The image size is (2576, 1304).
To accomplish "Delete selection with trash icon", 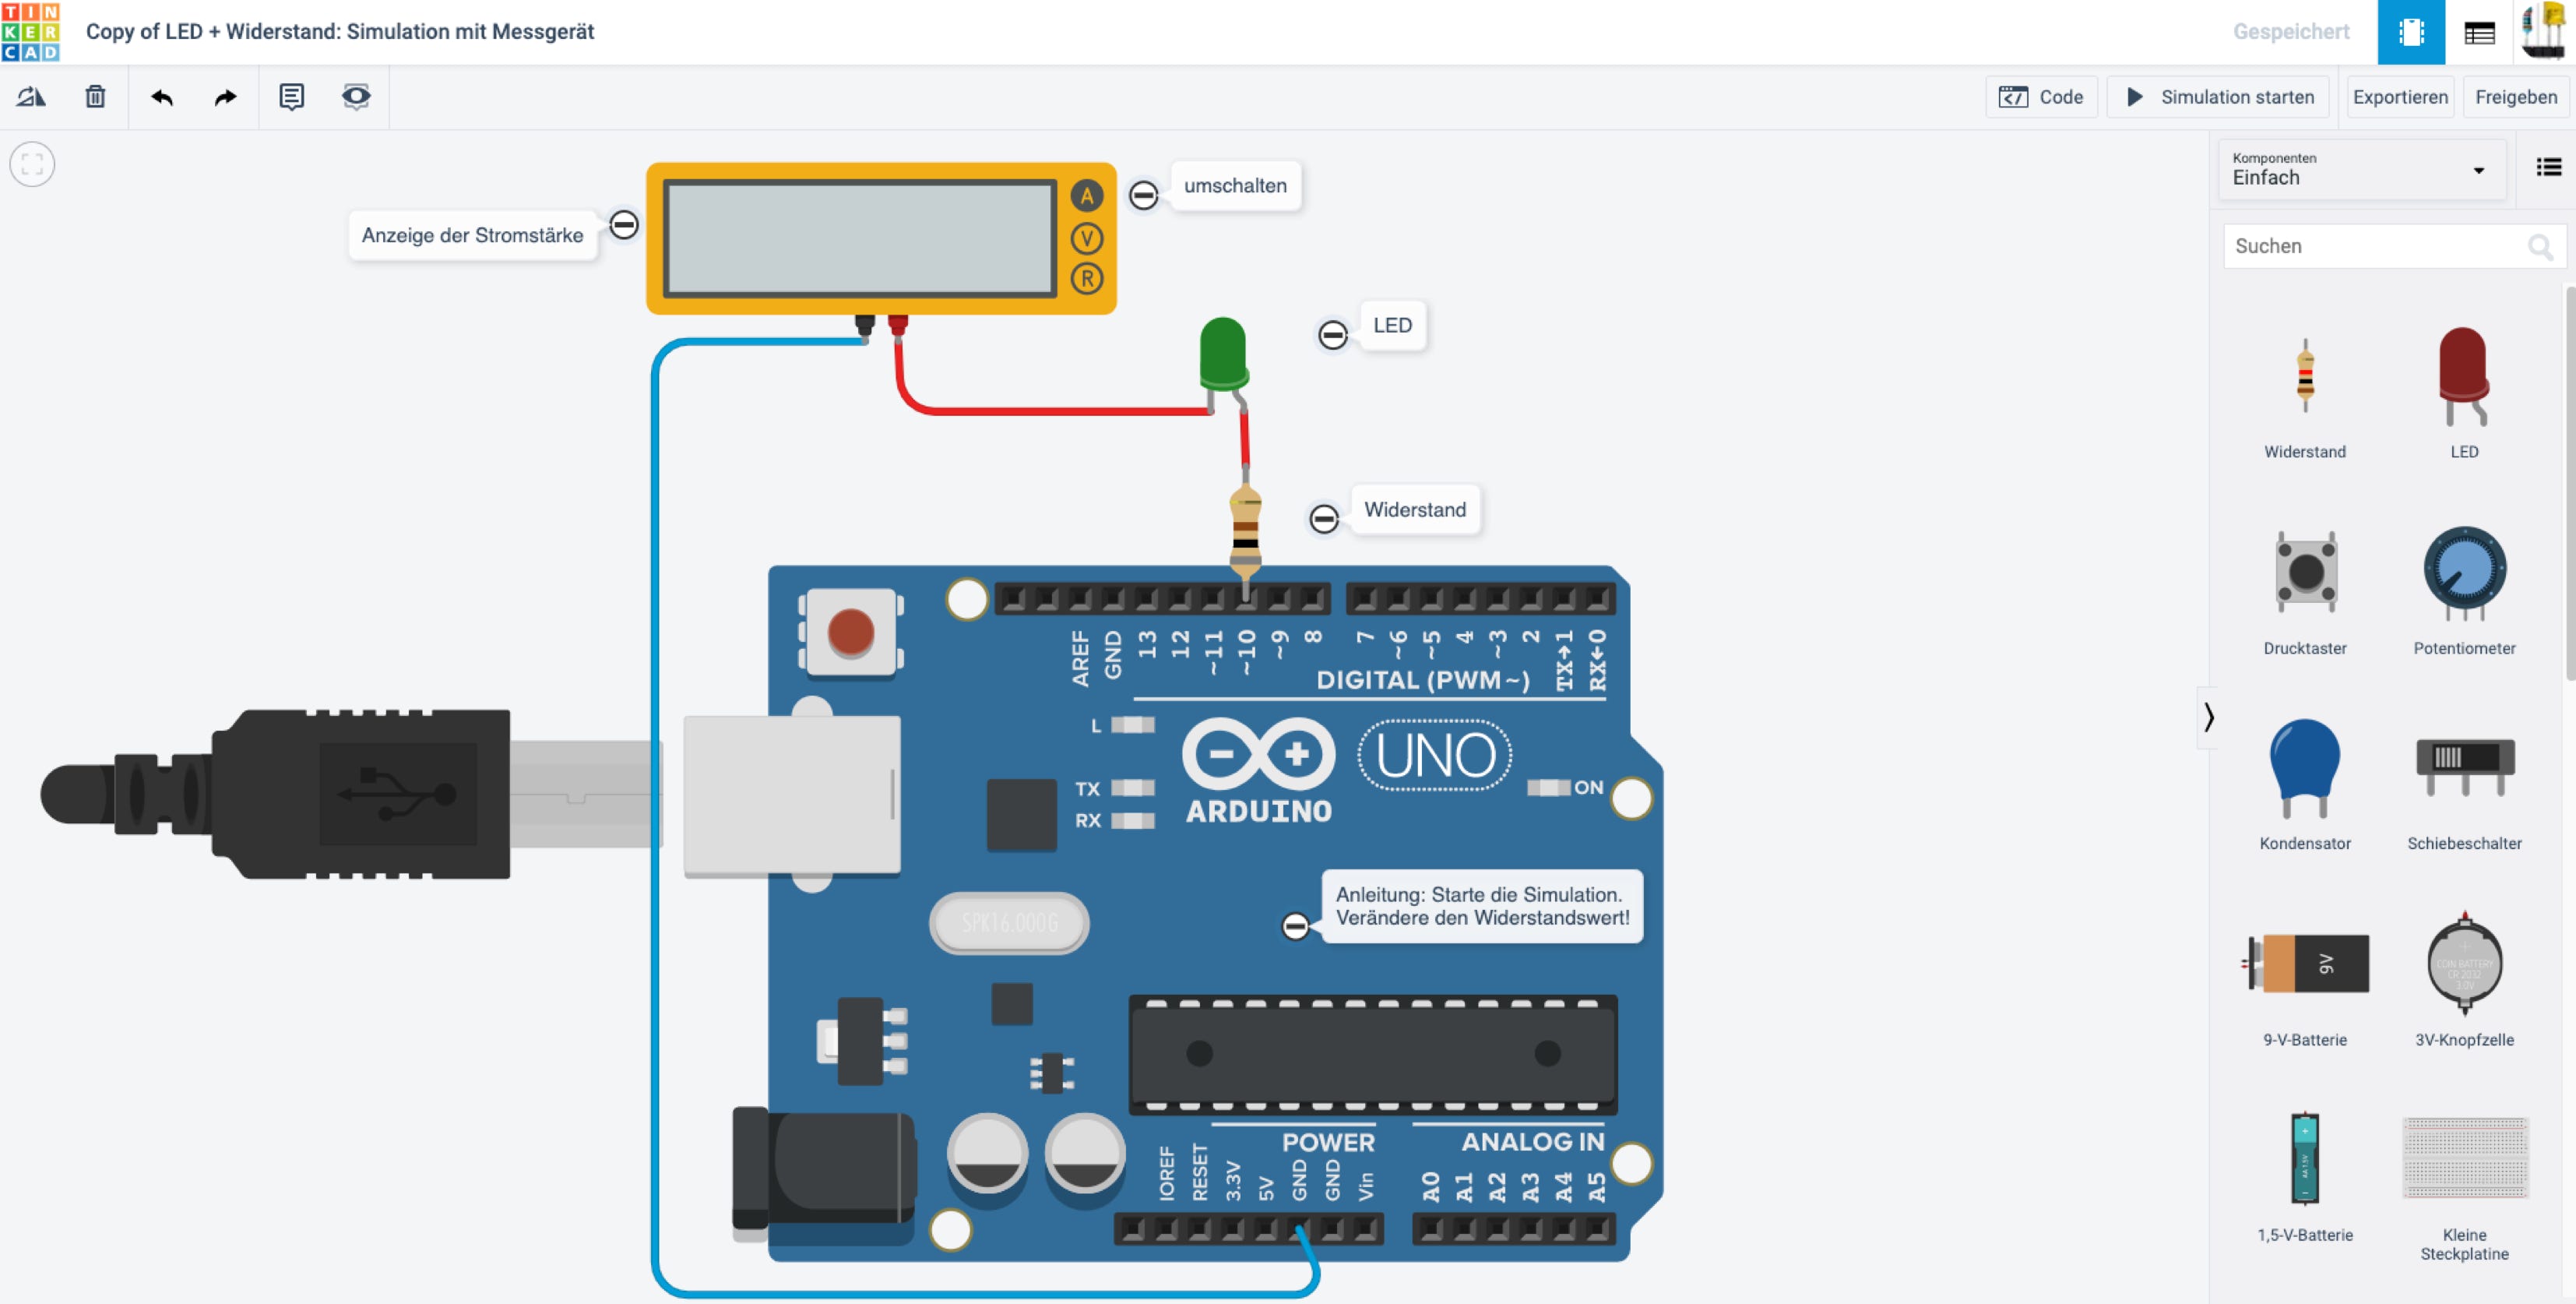I will pos(95,97).
